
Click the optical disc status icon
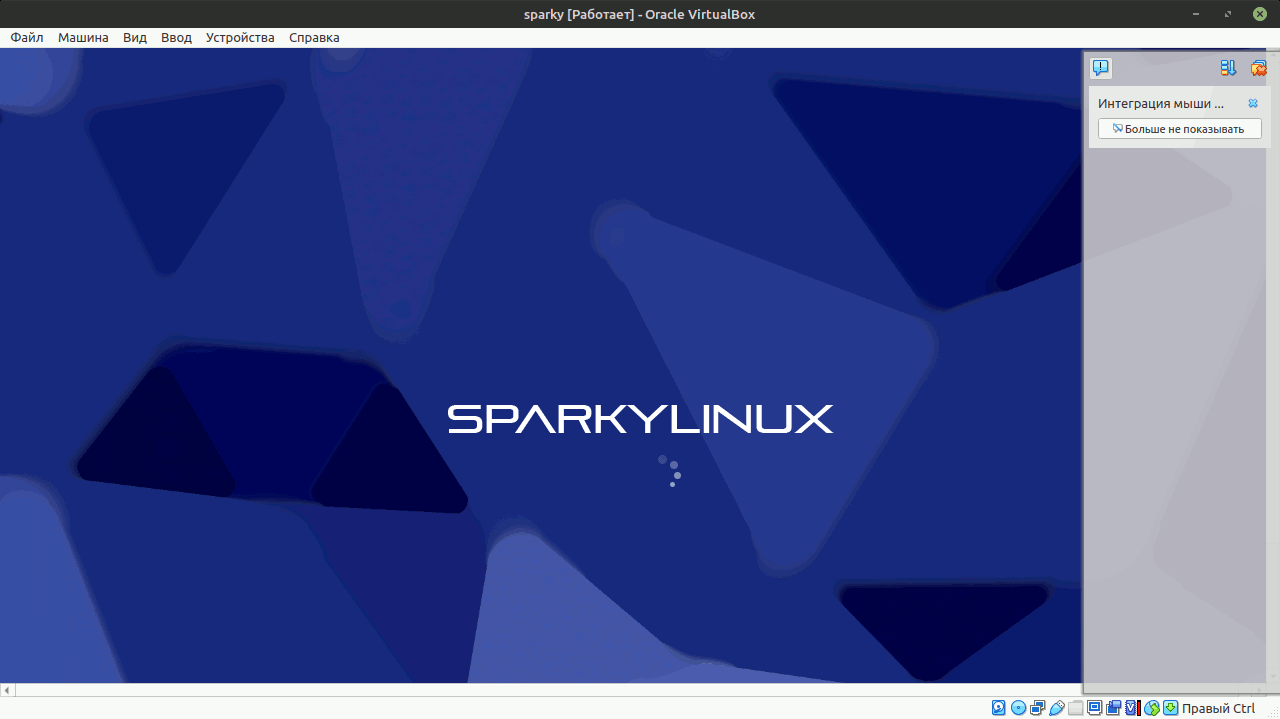1018,708
